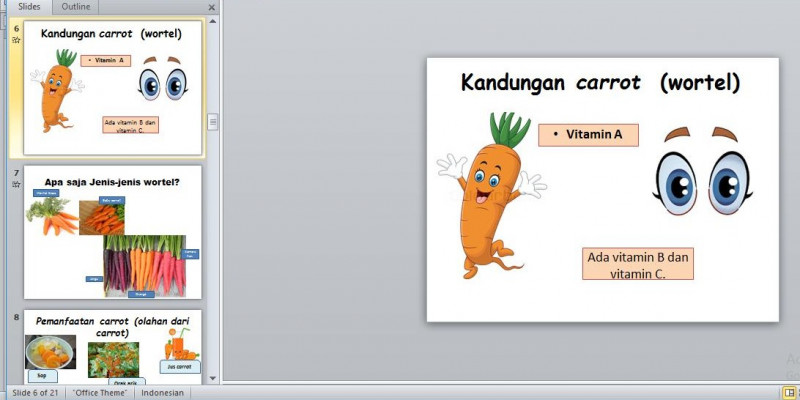Click the Normal view icon in status bar
Viewport: 800px width, 400px height.
(x=788, y=393)
